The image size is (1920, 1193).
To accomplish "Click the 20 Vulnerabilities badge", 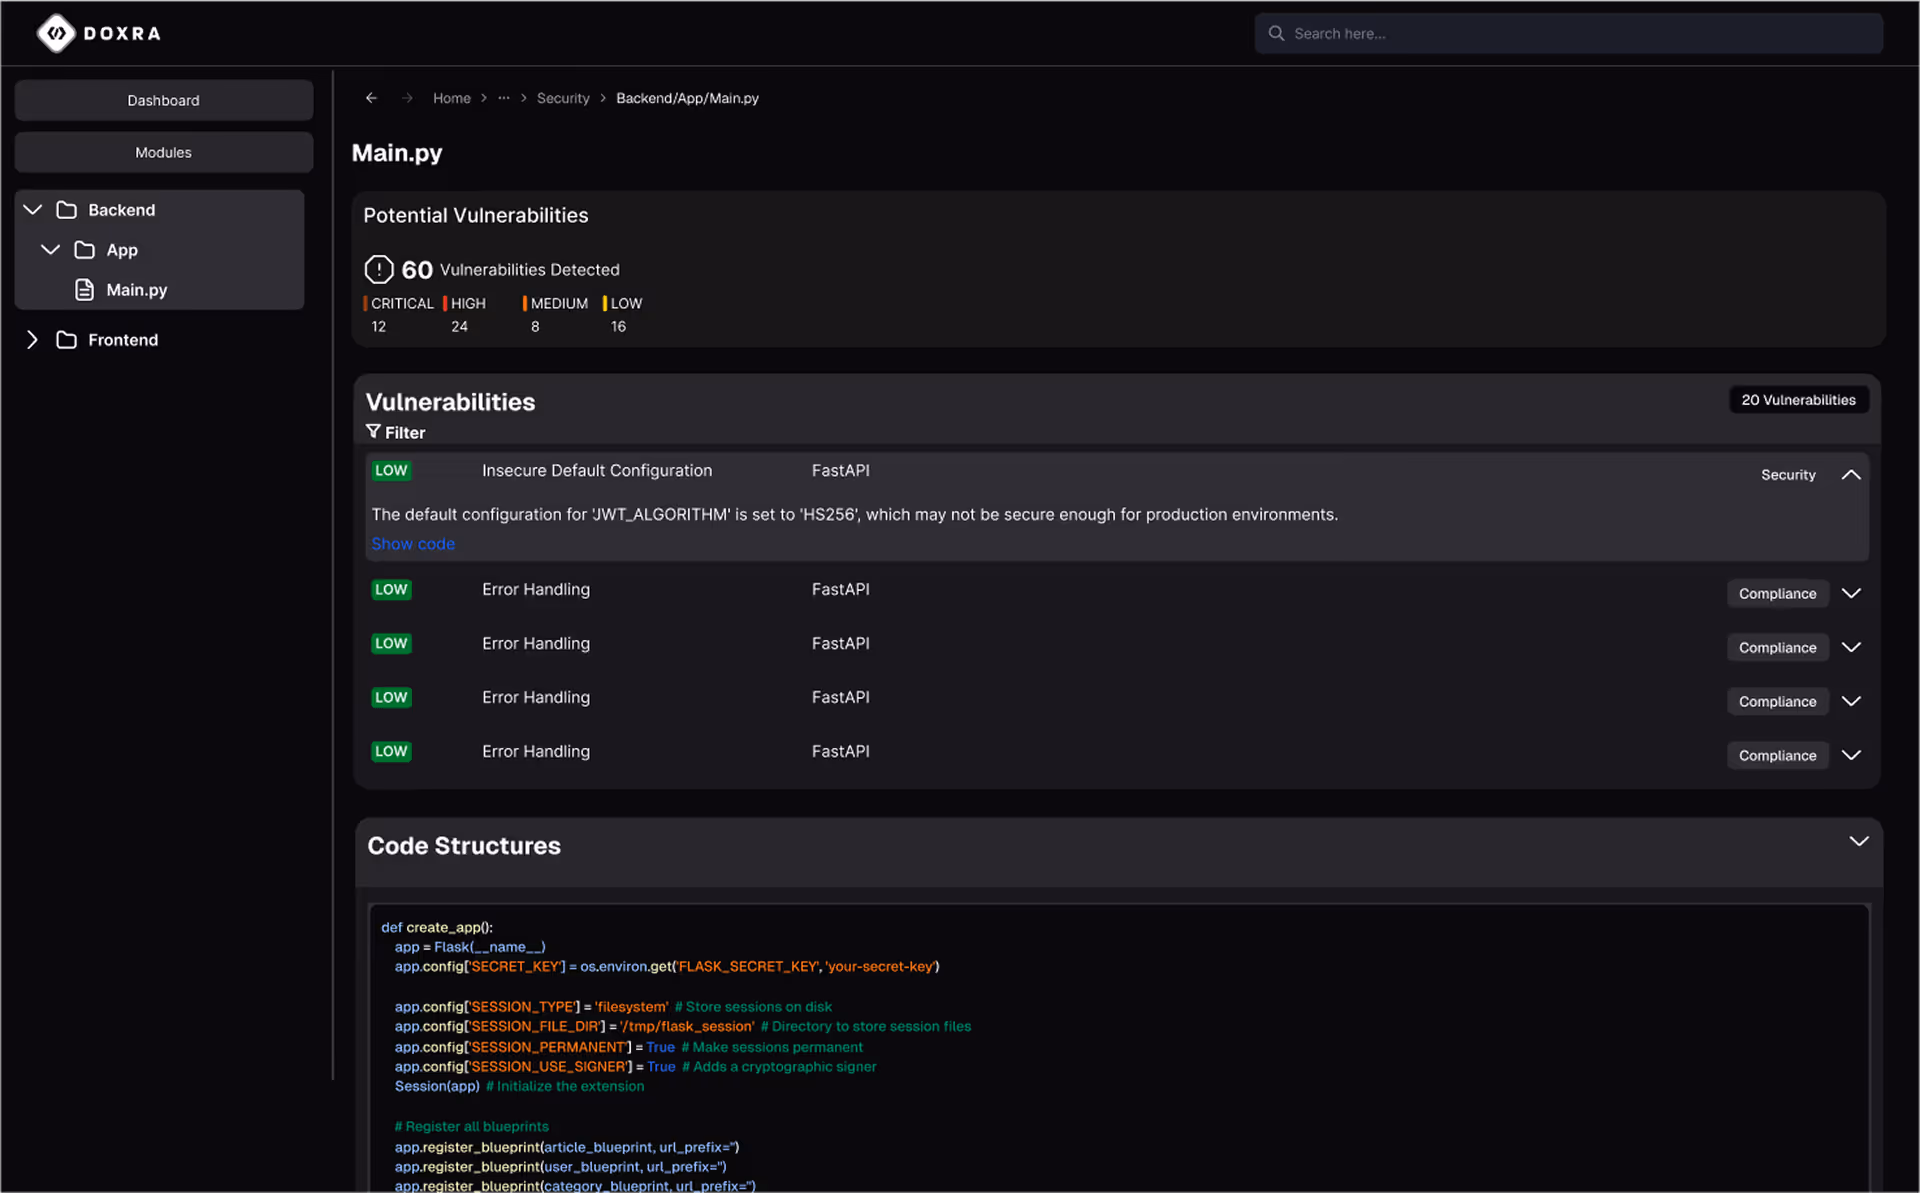I will pyautogui.click(x=1798, y=400).
